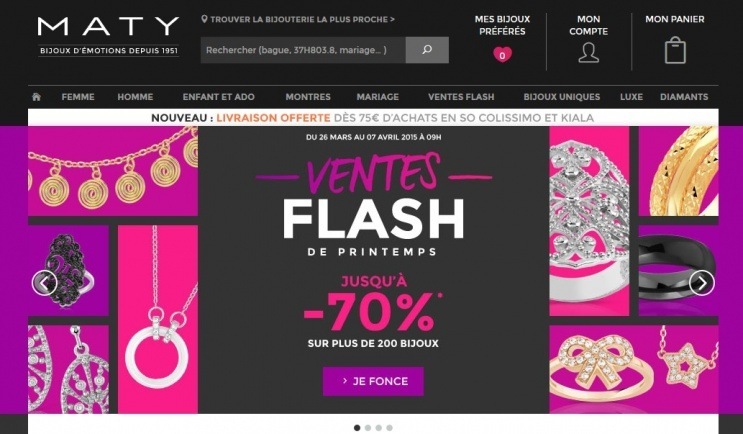Open account via the user silhouette icon
This screenshot has width=743, height=434.
pos(589,53)
